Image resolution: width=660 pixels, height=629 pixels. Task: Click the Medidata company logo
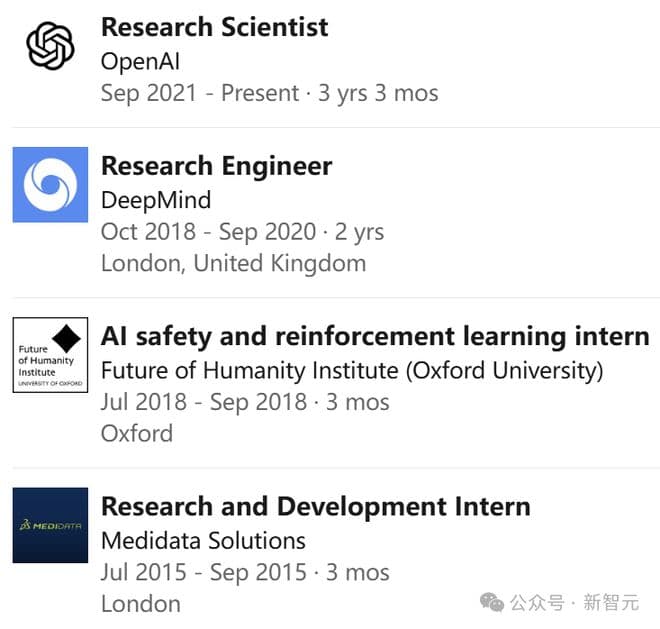click(50, 525)
